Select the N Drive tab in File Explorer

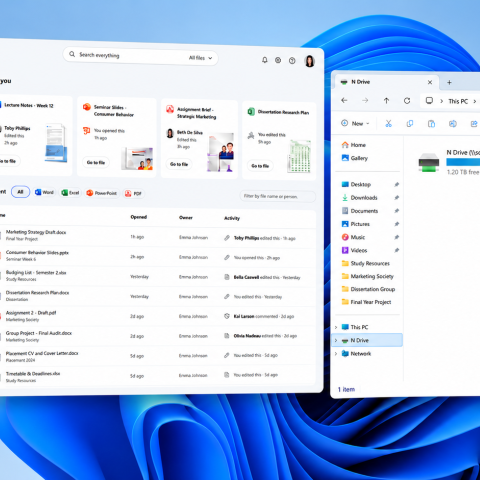coord(387,82)
